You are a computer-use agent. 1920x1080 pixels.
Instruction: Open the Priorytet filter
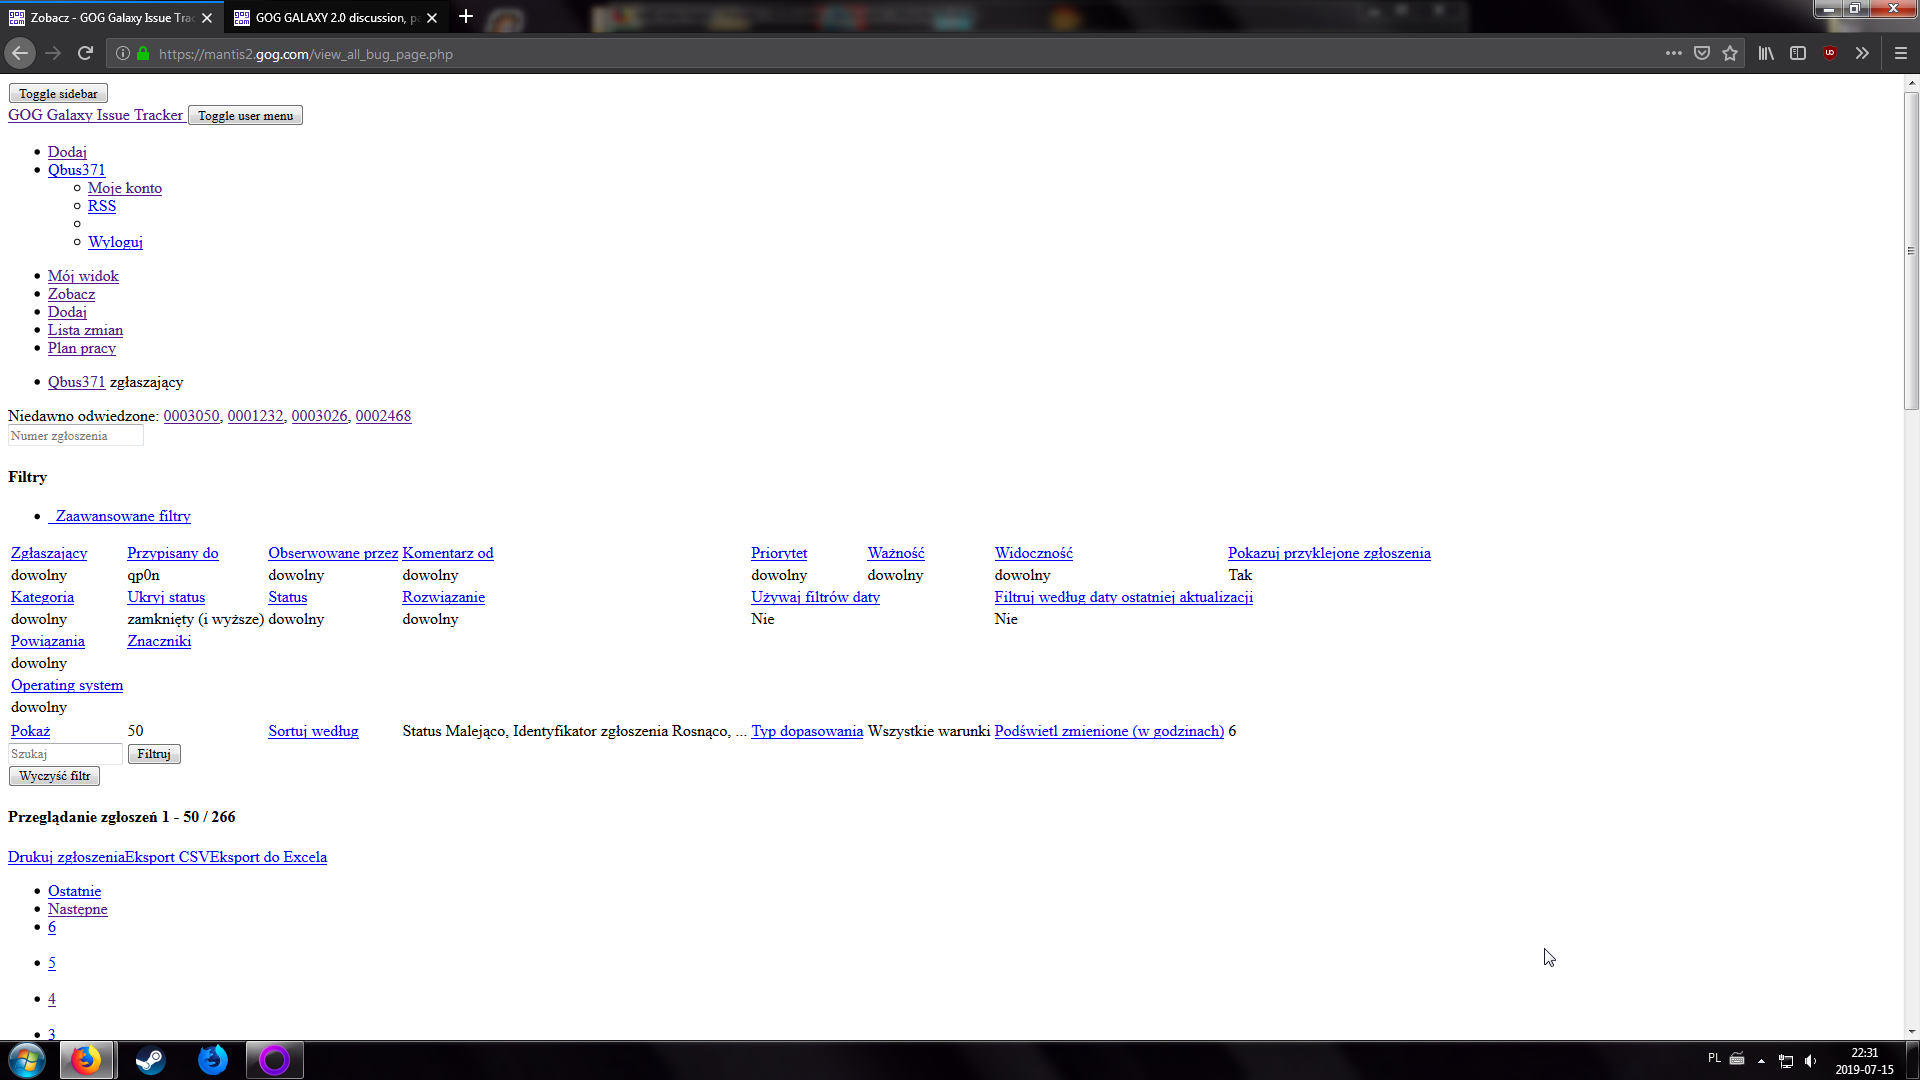tap(779, 553)
